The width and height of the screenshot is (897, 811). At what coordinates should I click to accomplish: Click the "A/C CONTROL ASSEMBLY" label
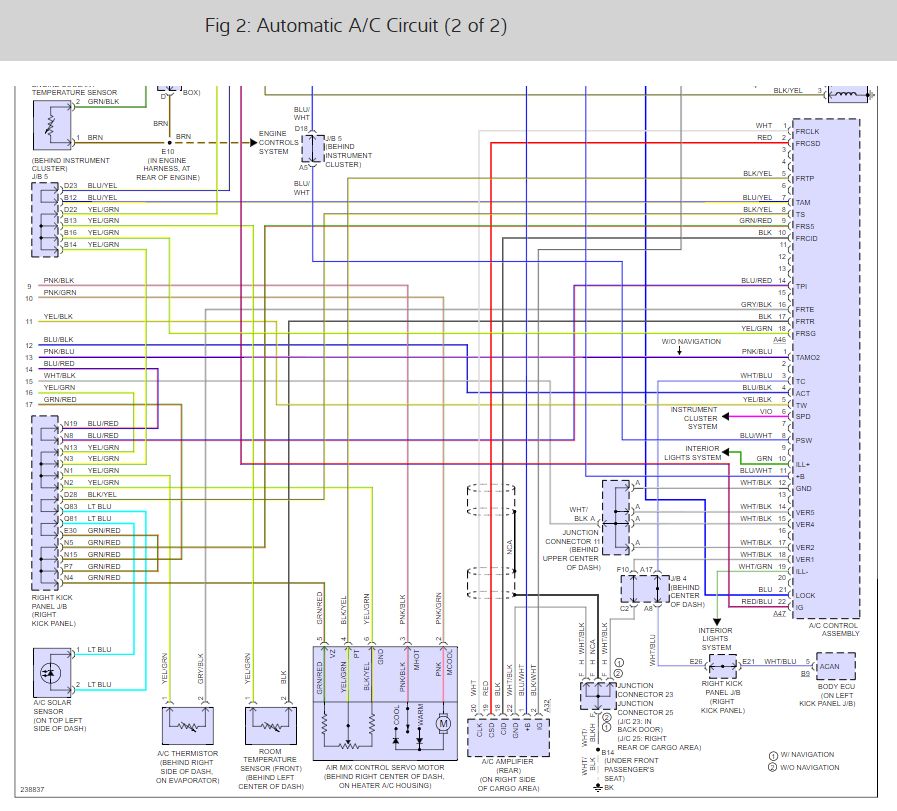(x=832, y=629)
